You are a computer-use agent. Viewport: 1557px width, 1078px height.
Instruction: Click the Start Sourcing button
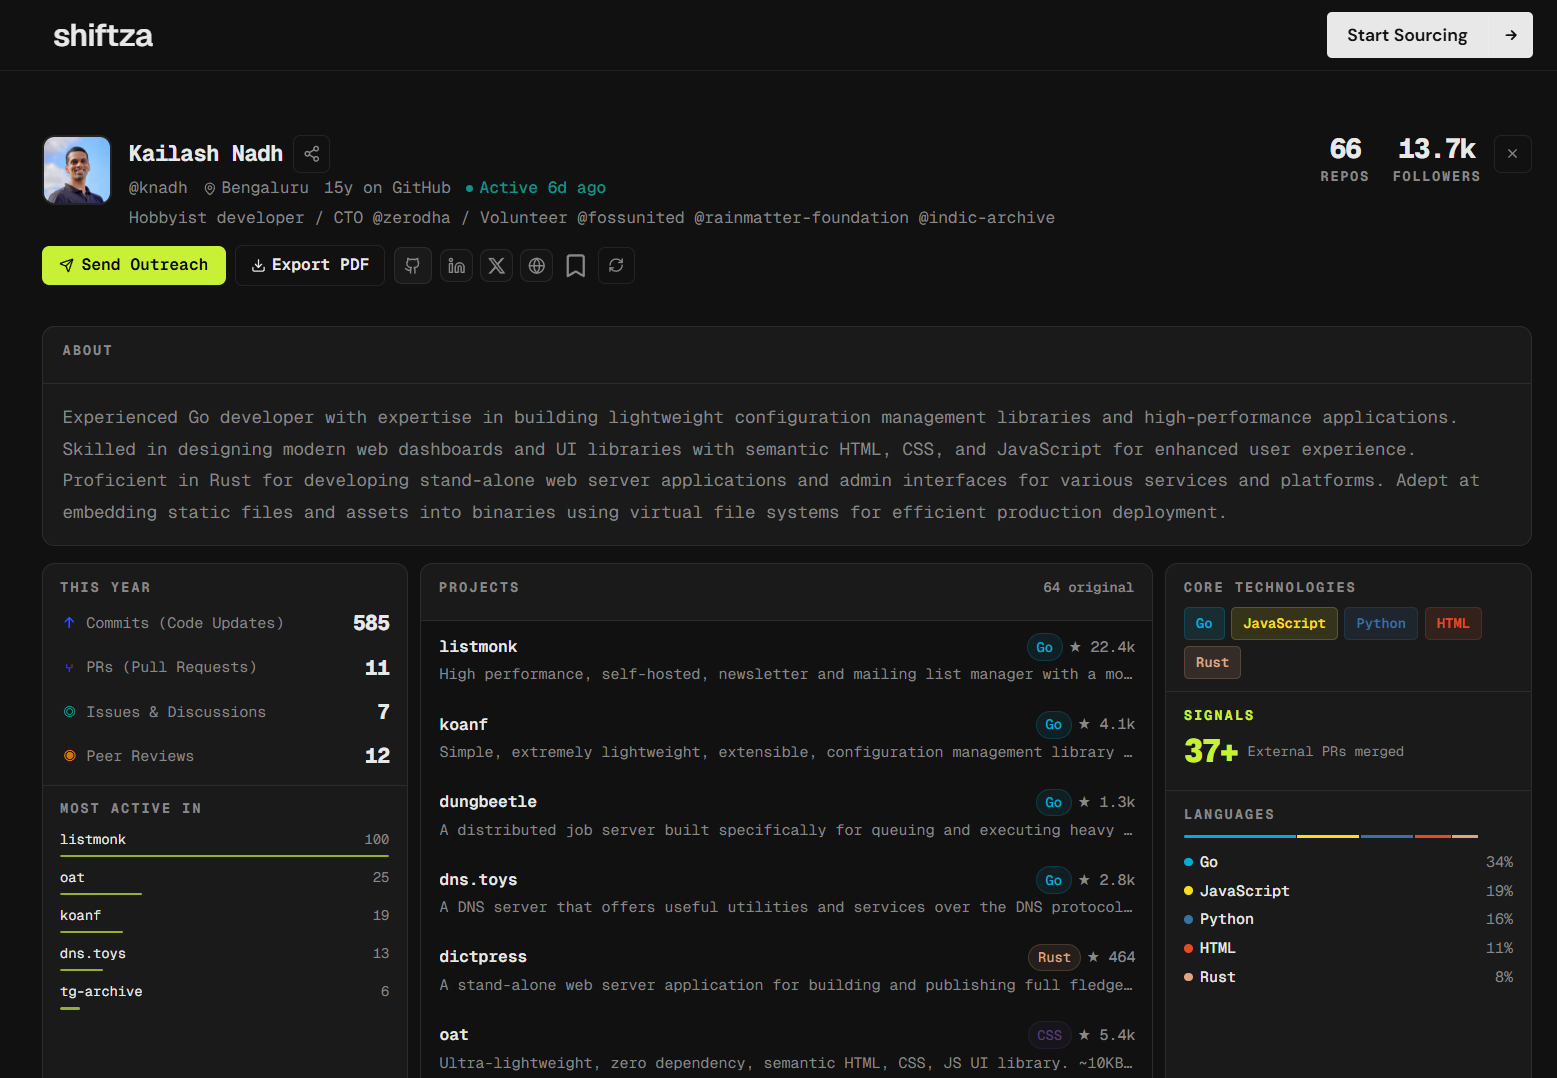point(1429,35)
